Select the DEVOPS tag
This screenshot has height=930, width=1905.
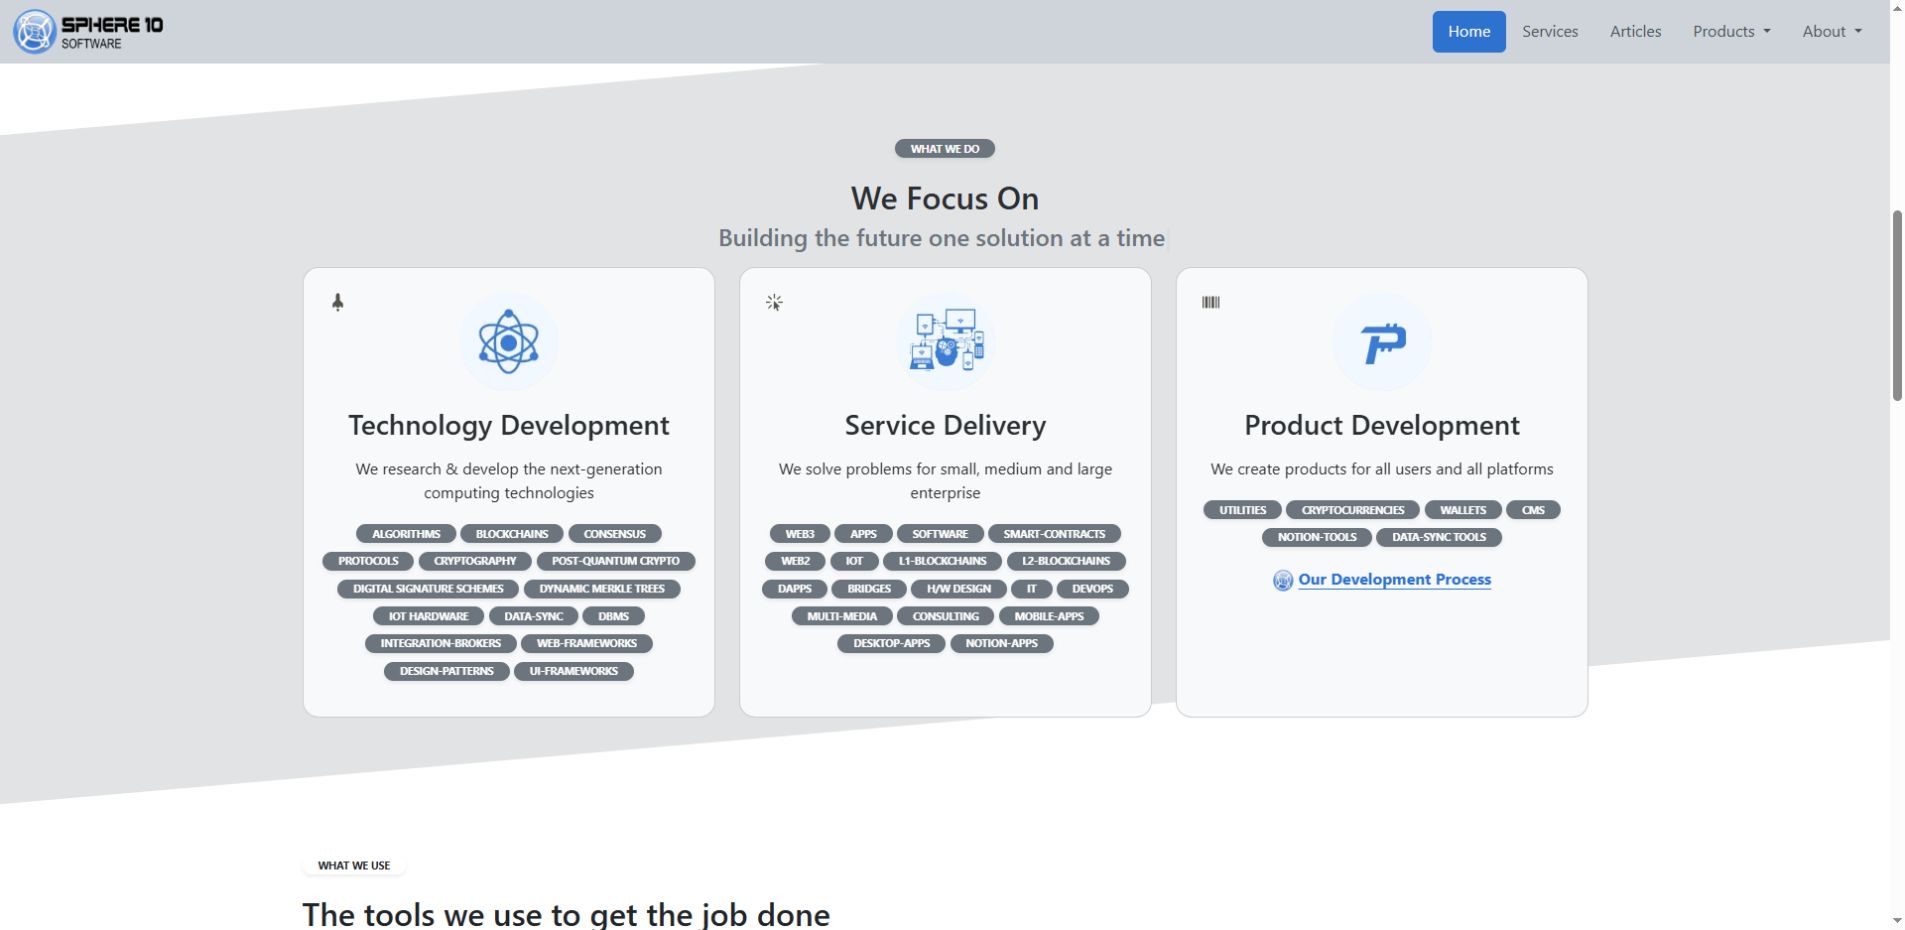click(x=1092, y=589)
